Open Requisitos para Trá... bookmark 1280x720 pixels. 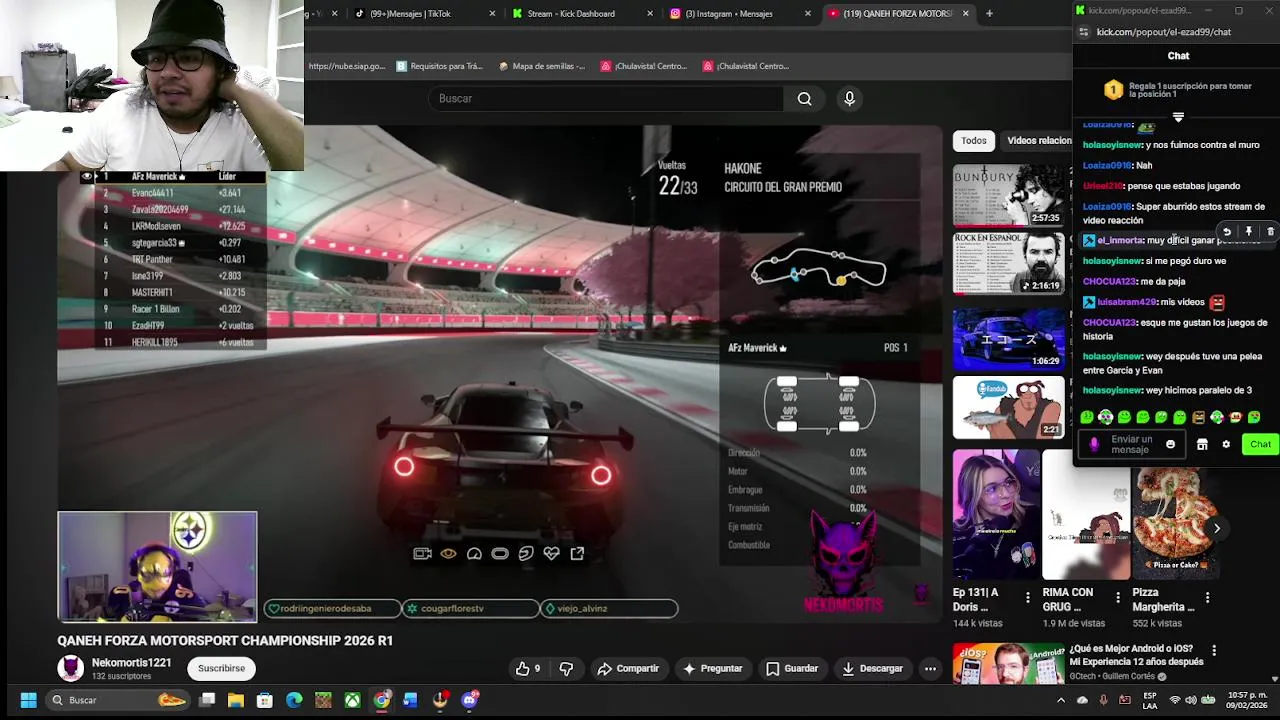(x=439, y=66)
